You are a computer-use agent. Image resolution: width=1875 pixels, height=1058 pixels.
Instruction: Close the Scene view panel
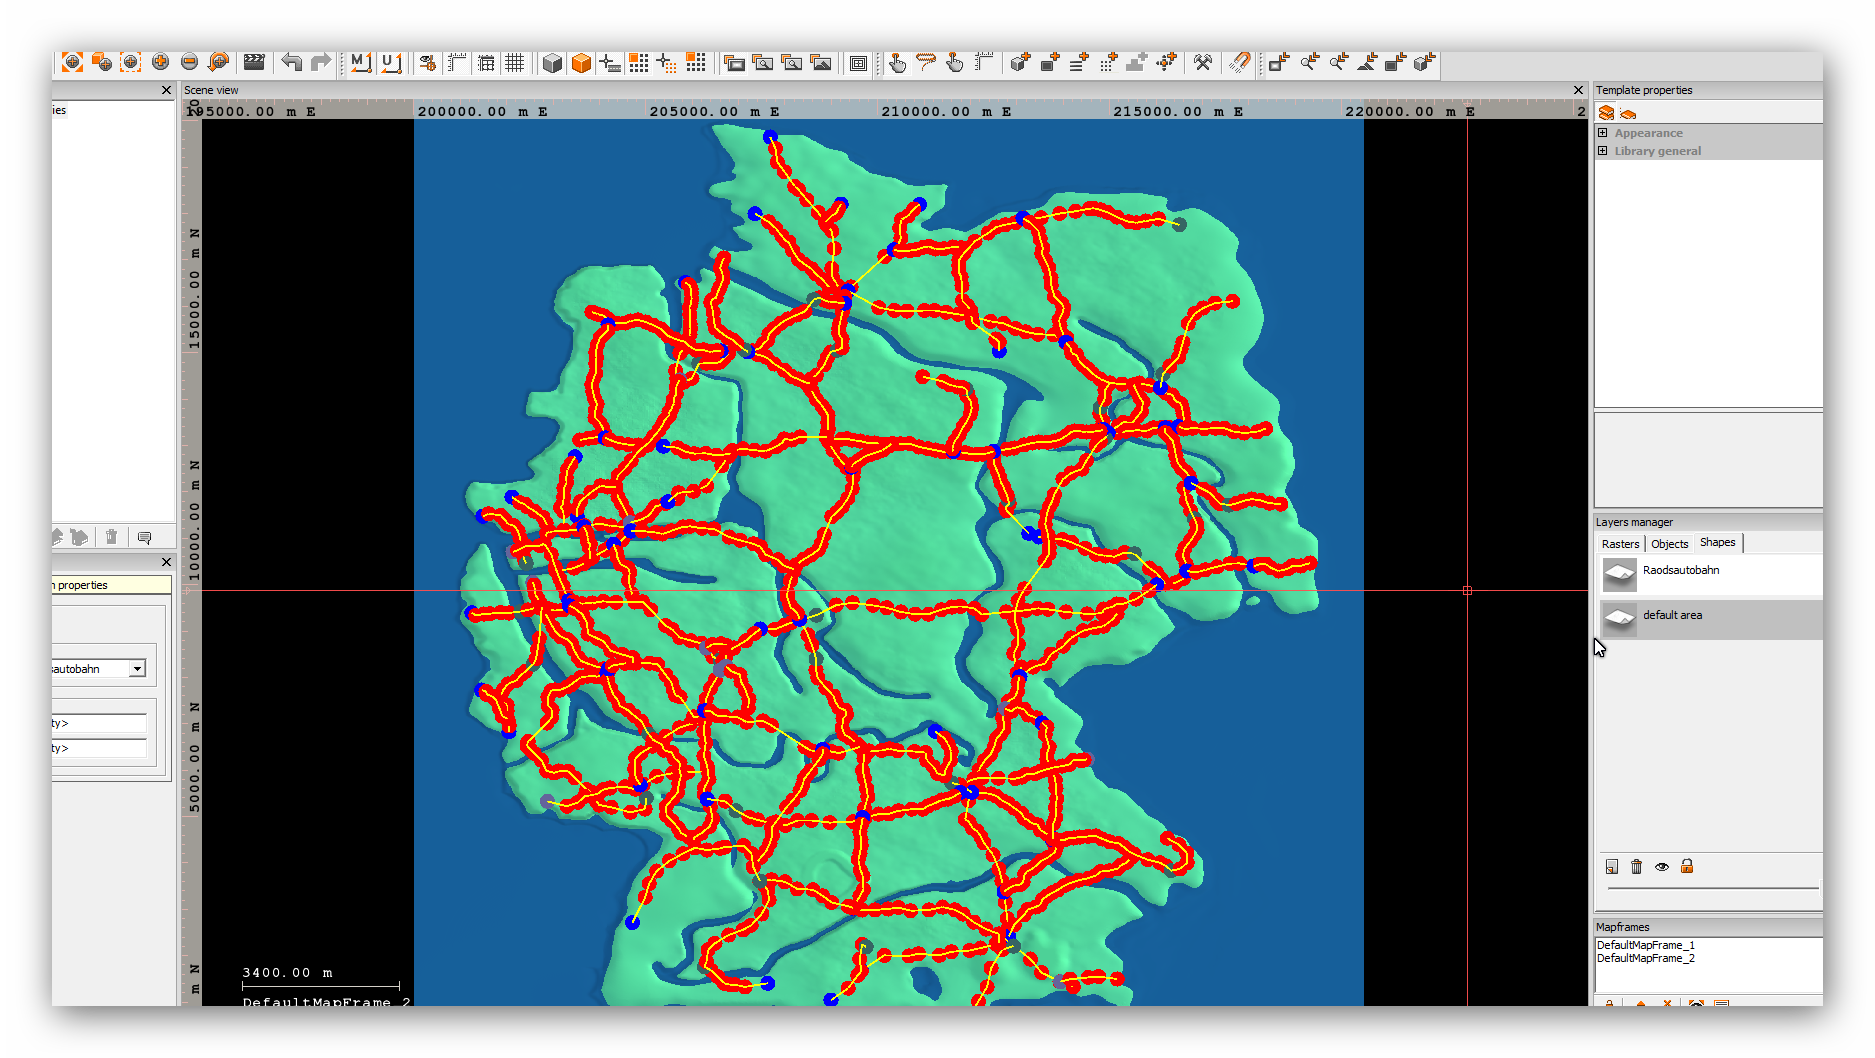1578,90
